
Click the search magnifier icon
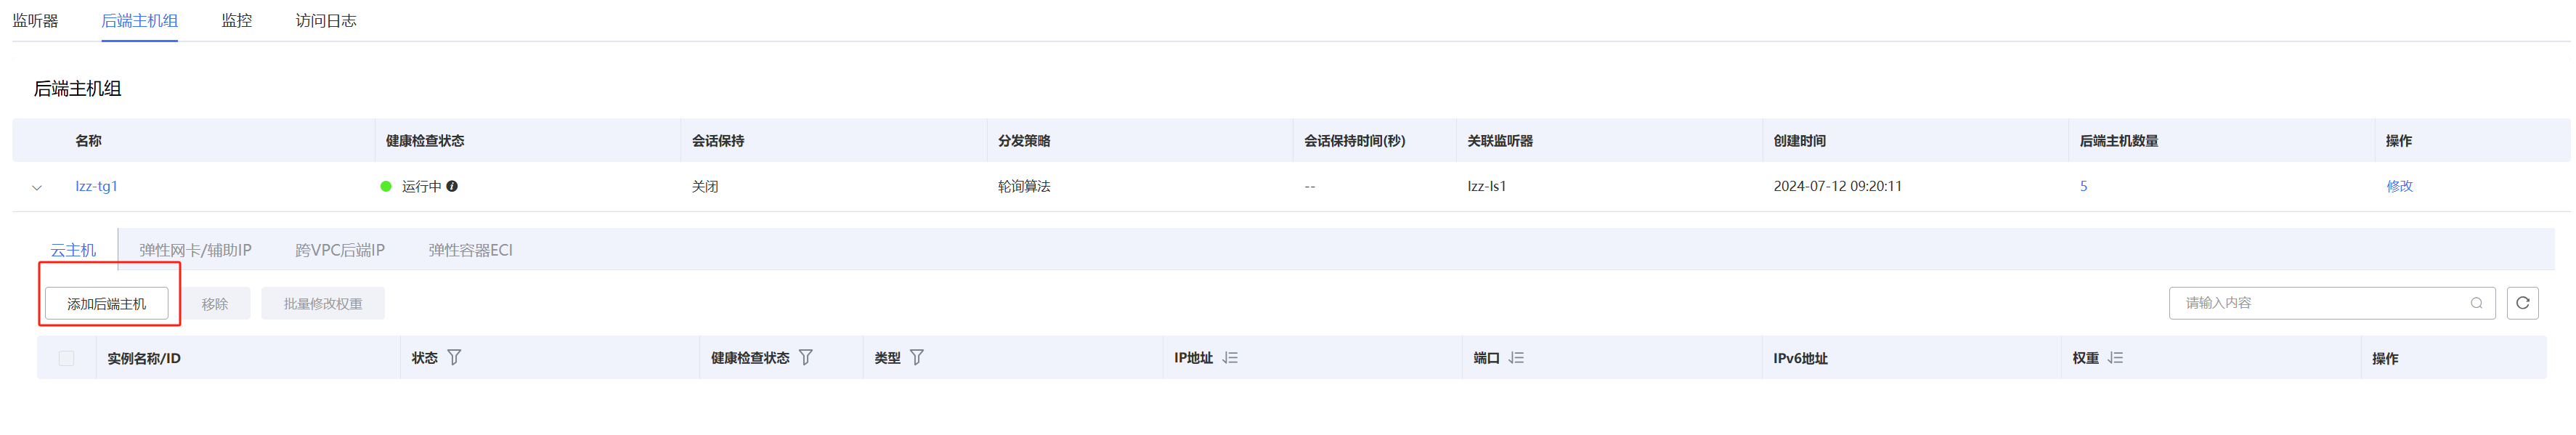[2476, 303]
